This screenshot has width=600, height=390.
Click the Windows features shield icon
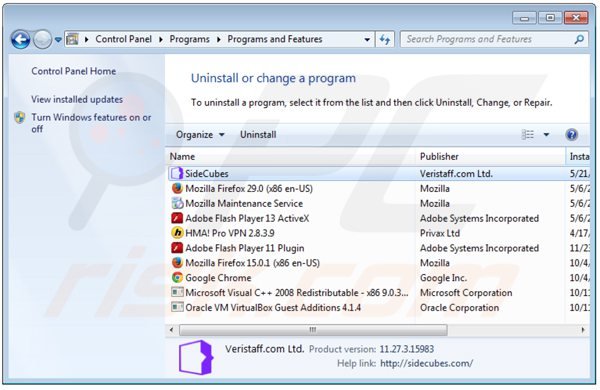[x=20, y=117]
